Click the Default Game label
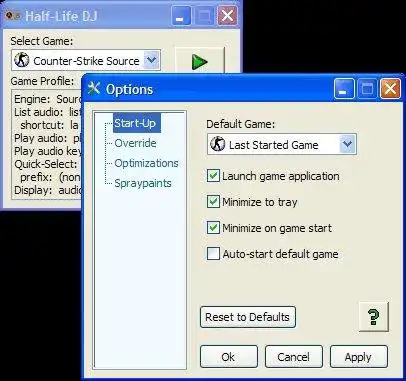 click(x=241, y=124)
